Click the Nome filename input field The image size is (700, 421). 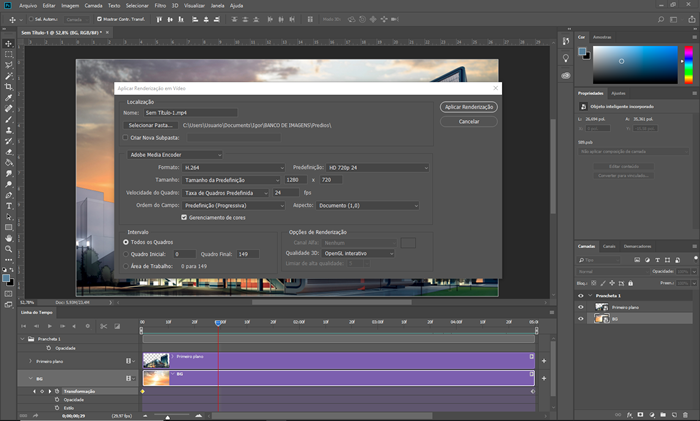tap(190, 113)
